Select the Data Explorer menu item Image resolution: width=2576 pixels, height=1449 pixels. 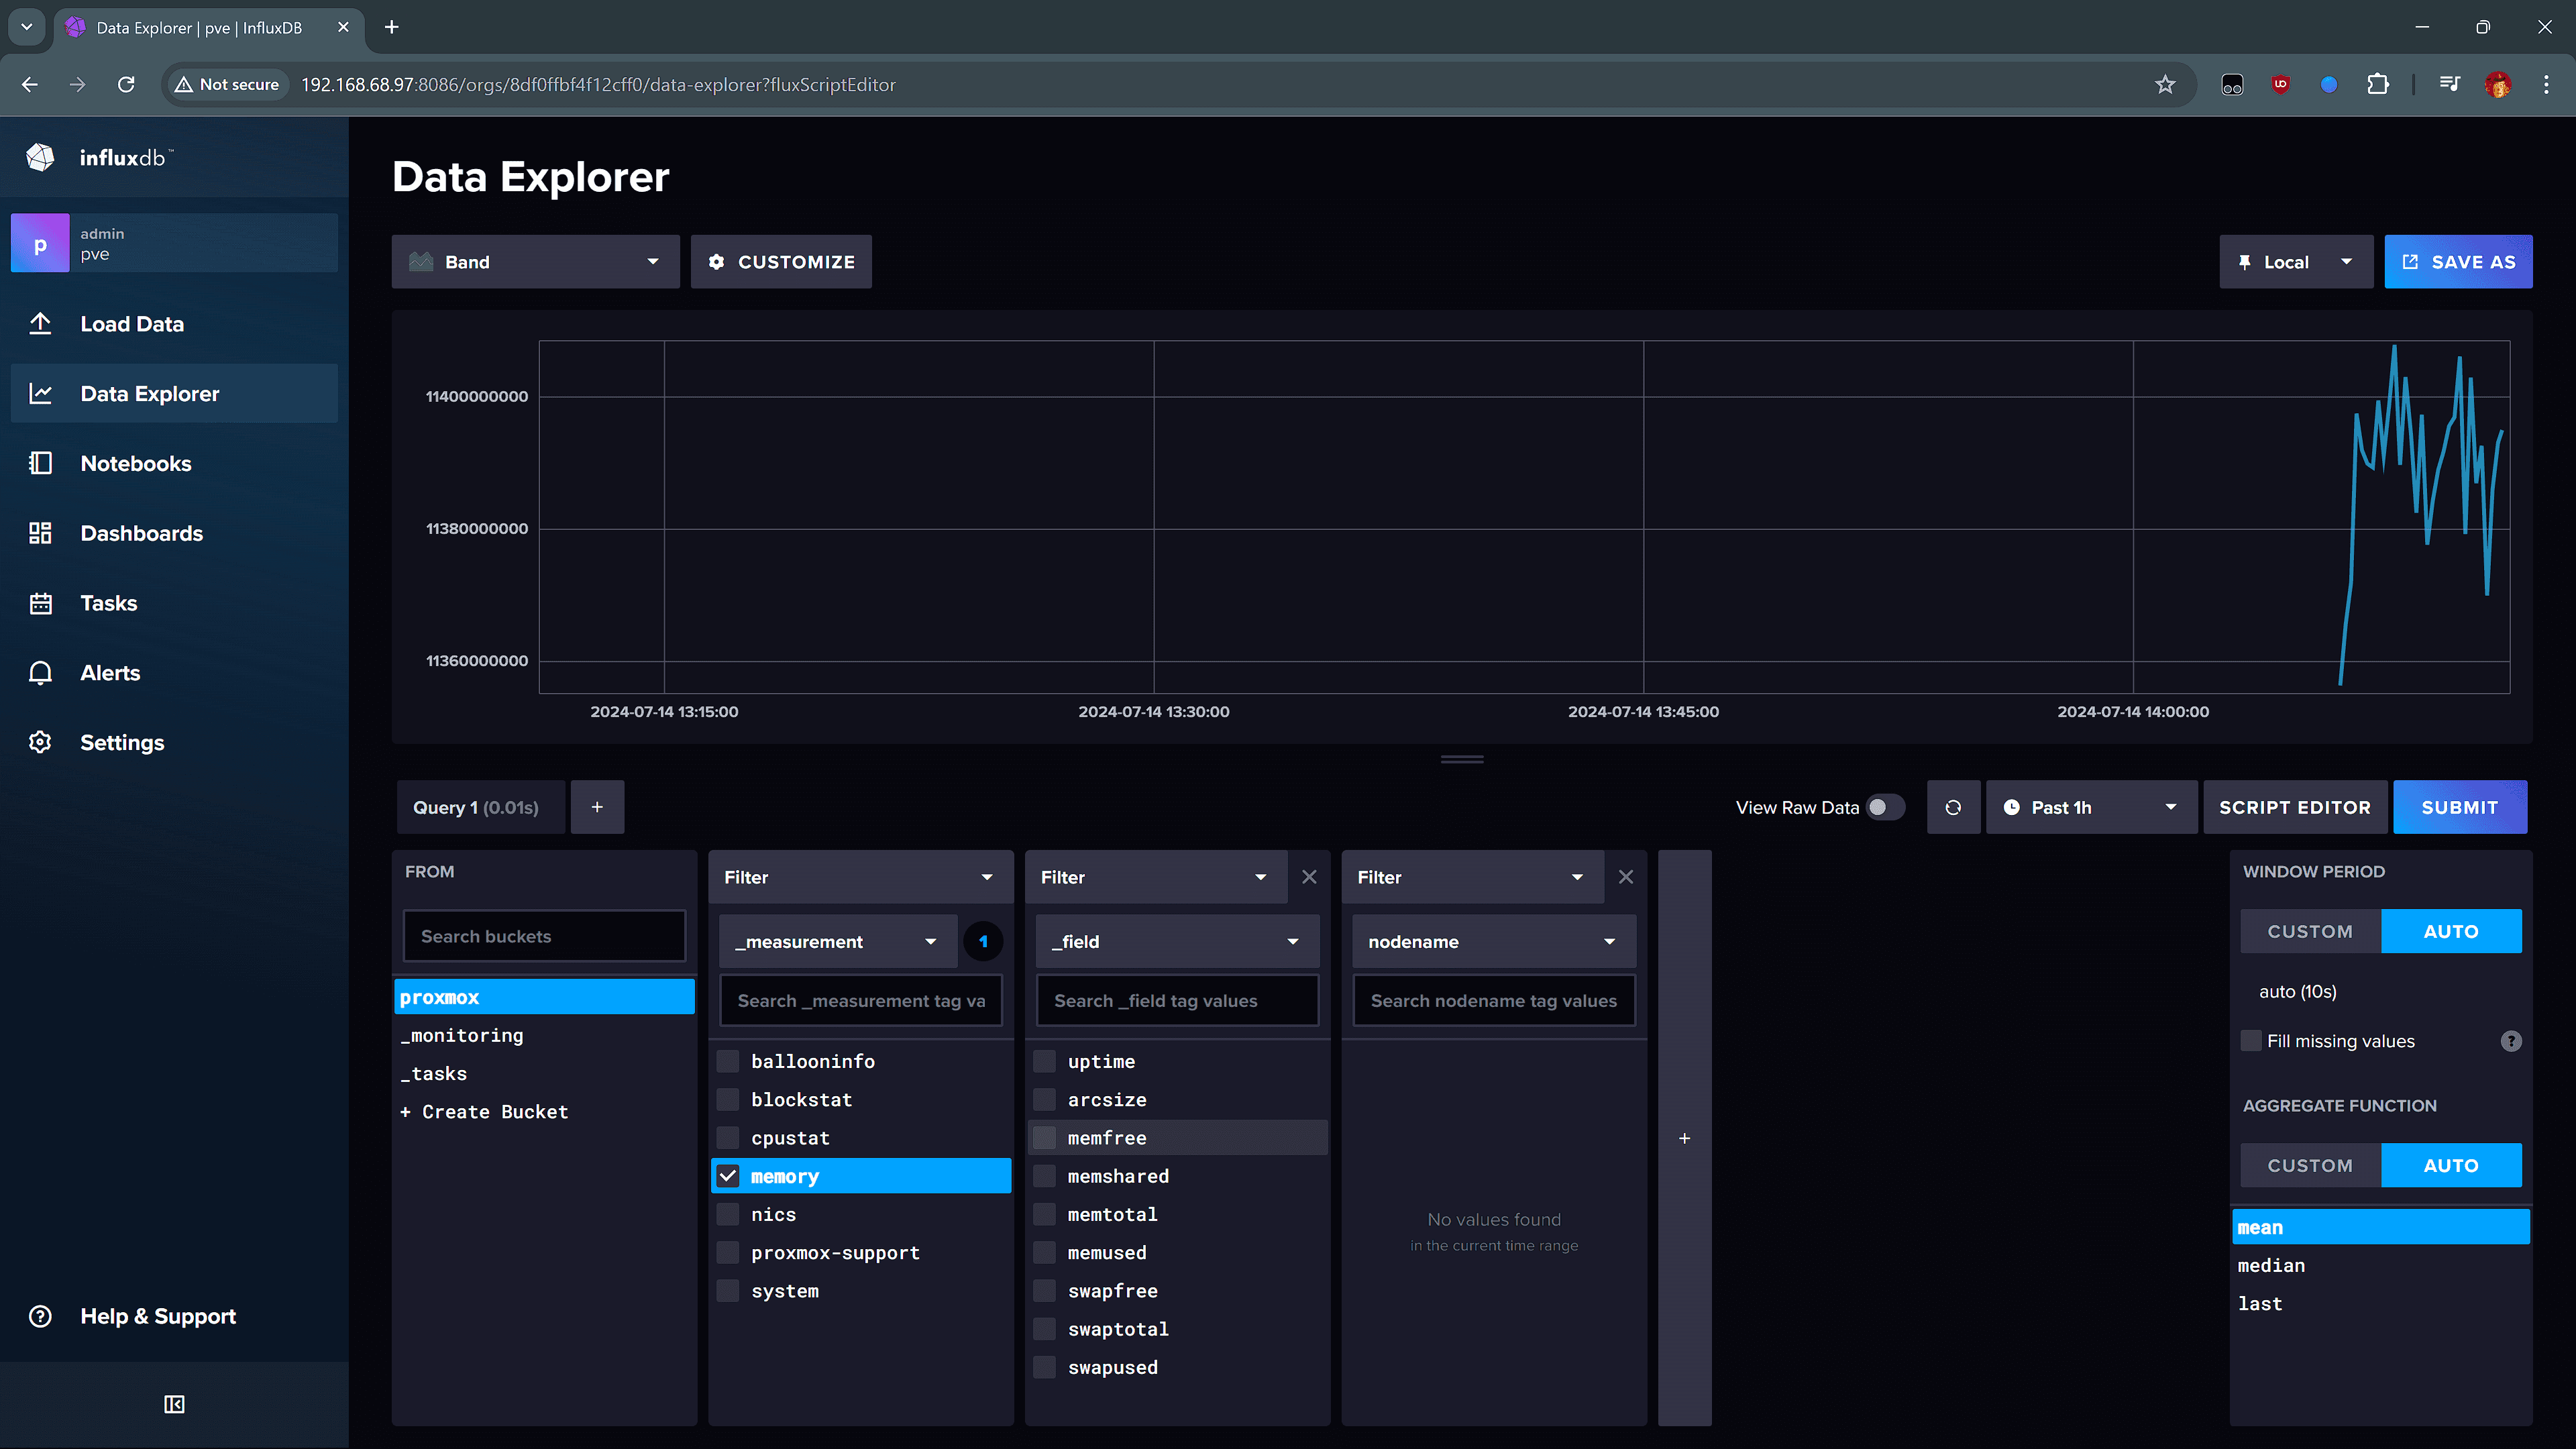pos(149,392)
